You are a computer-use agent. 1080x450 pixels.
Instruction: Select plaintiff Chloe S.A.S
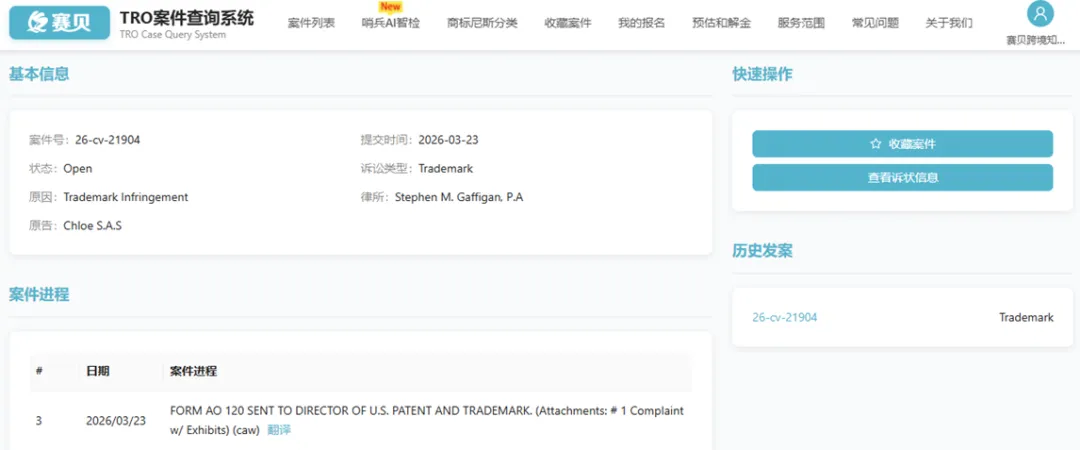coord(92,225)
